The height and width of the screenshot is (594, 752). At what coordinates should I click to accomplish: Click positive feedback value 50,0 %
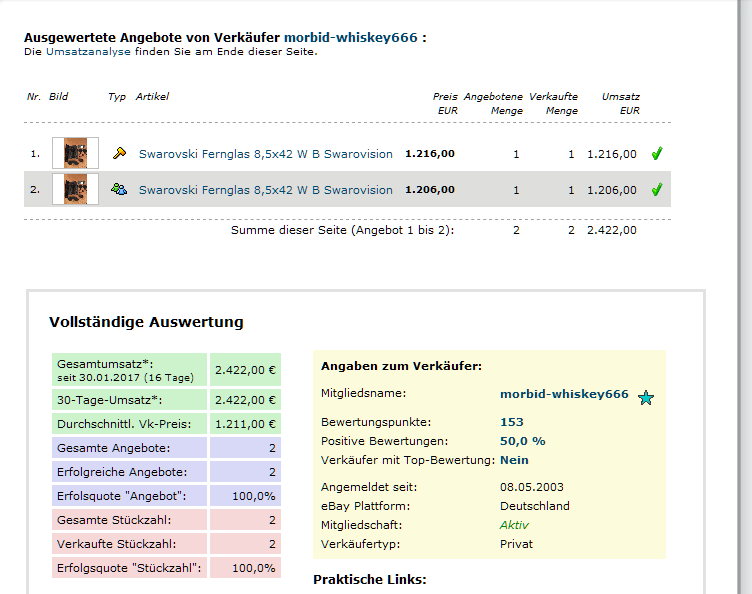pyautogui.click(x=522, y=441)
